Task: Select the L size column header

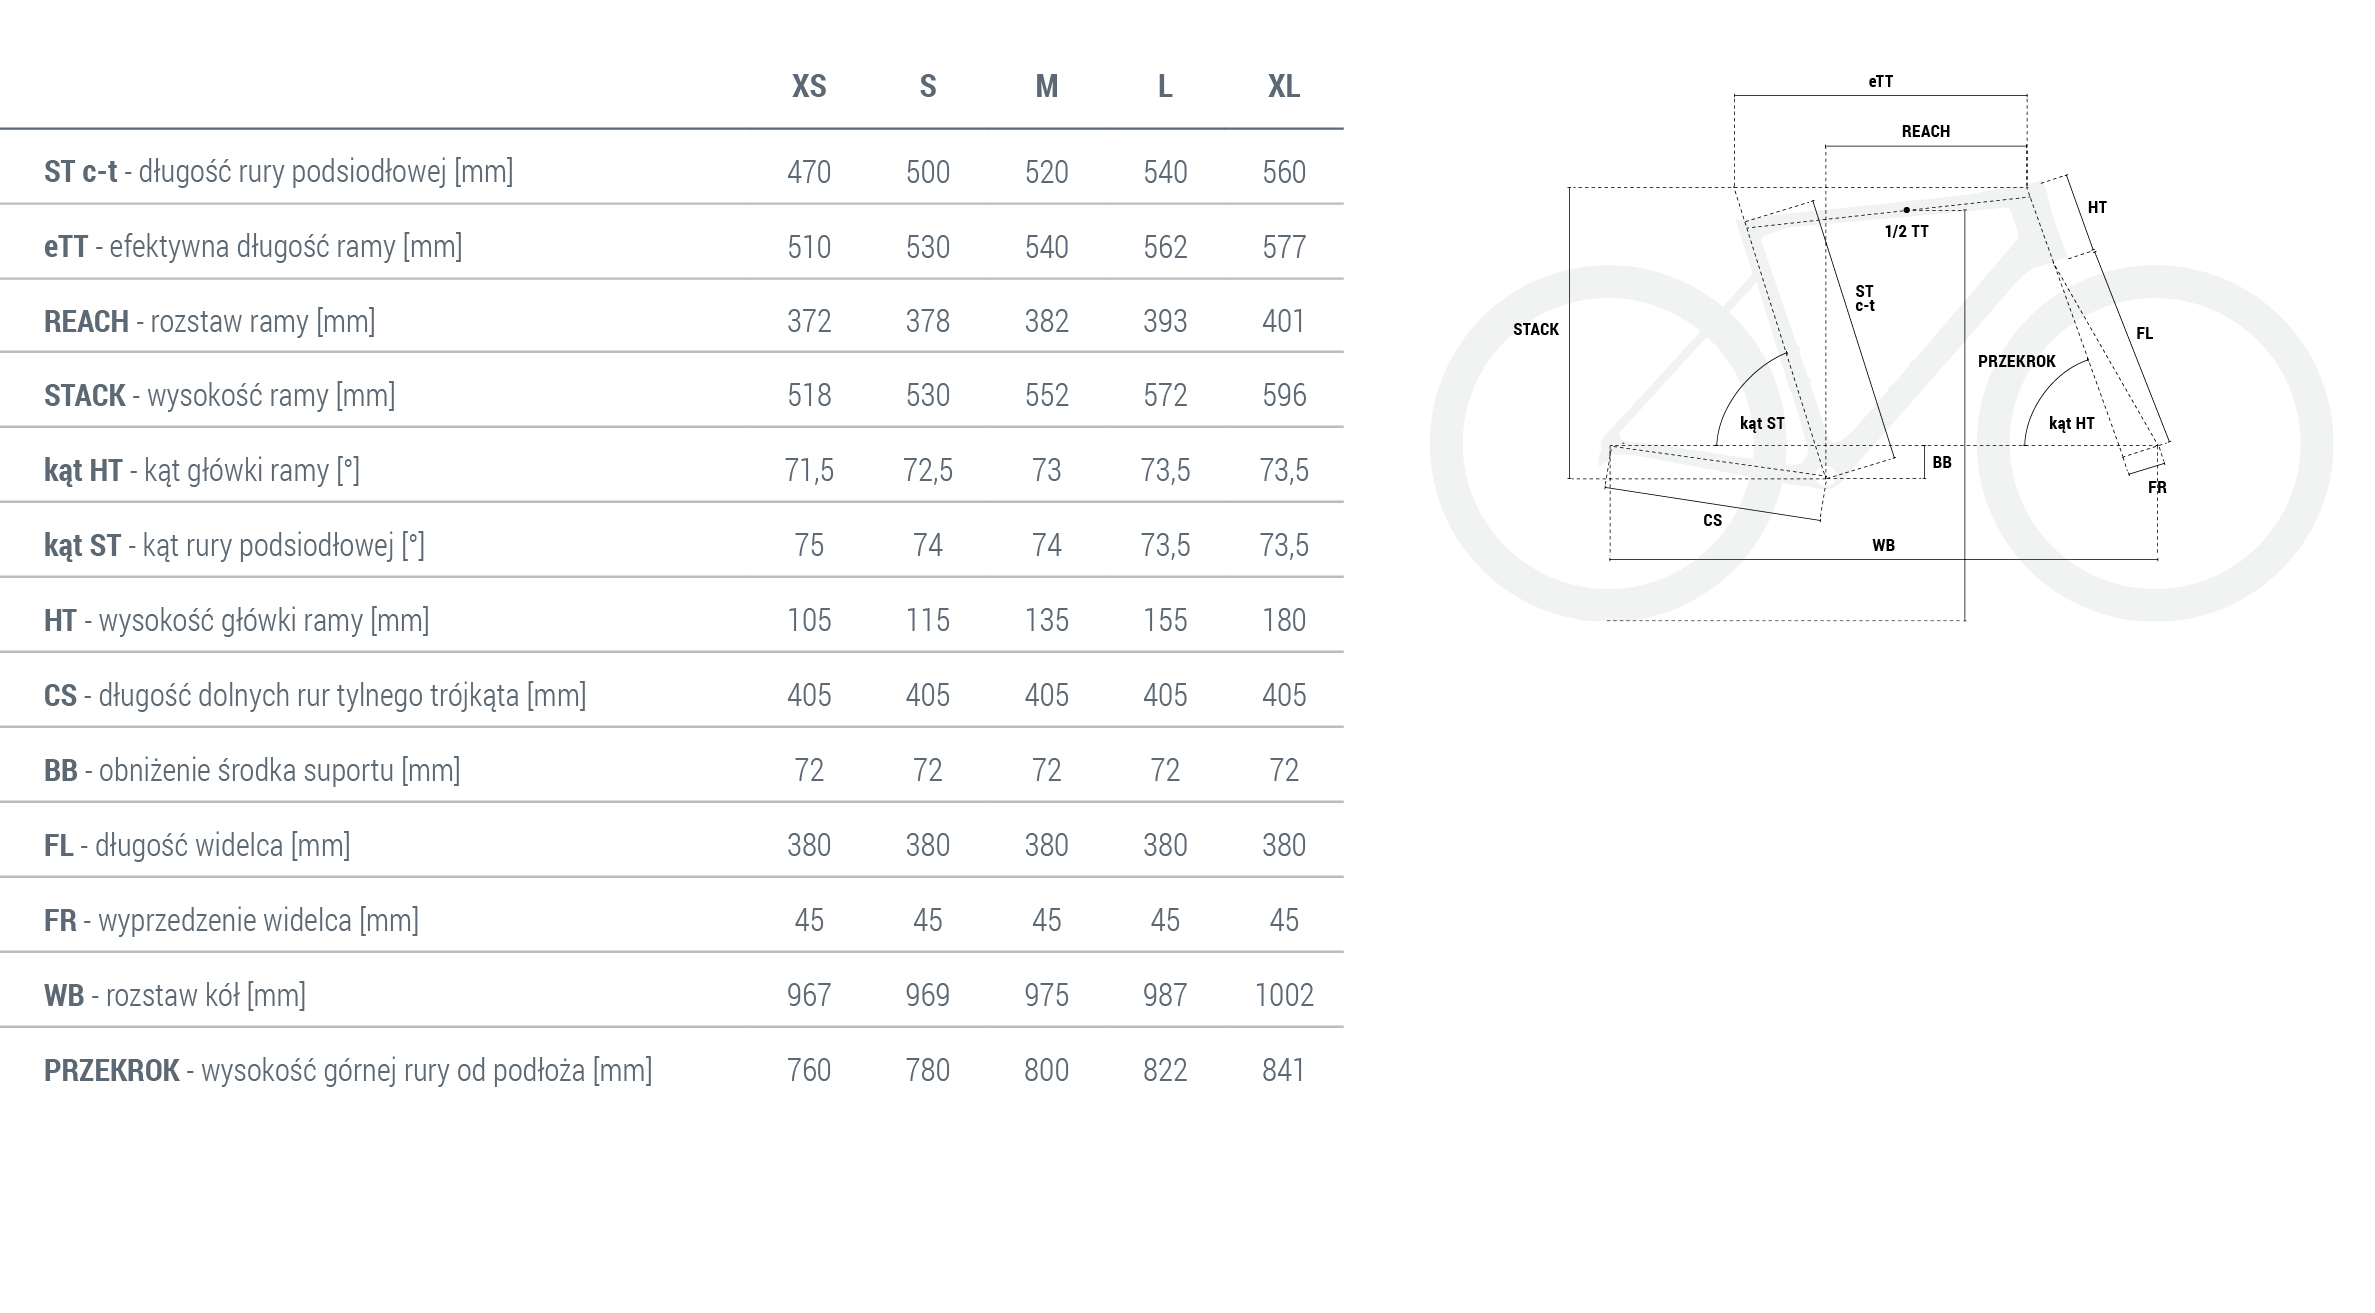Action: (x=1165, y=87)
